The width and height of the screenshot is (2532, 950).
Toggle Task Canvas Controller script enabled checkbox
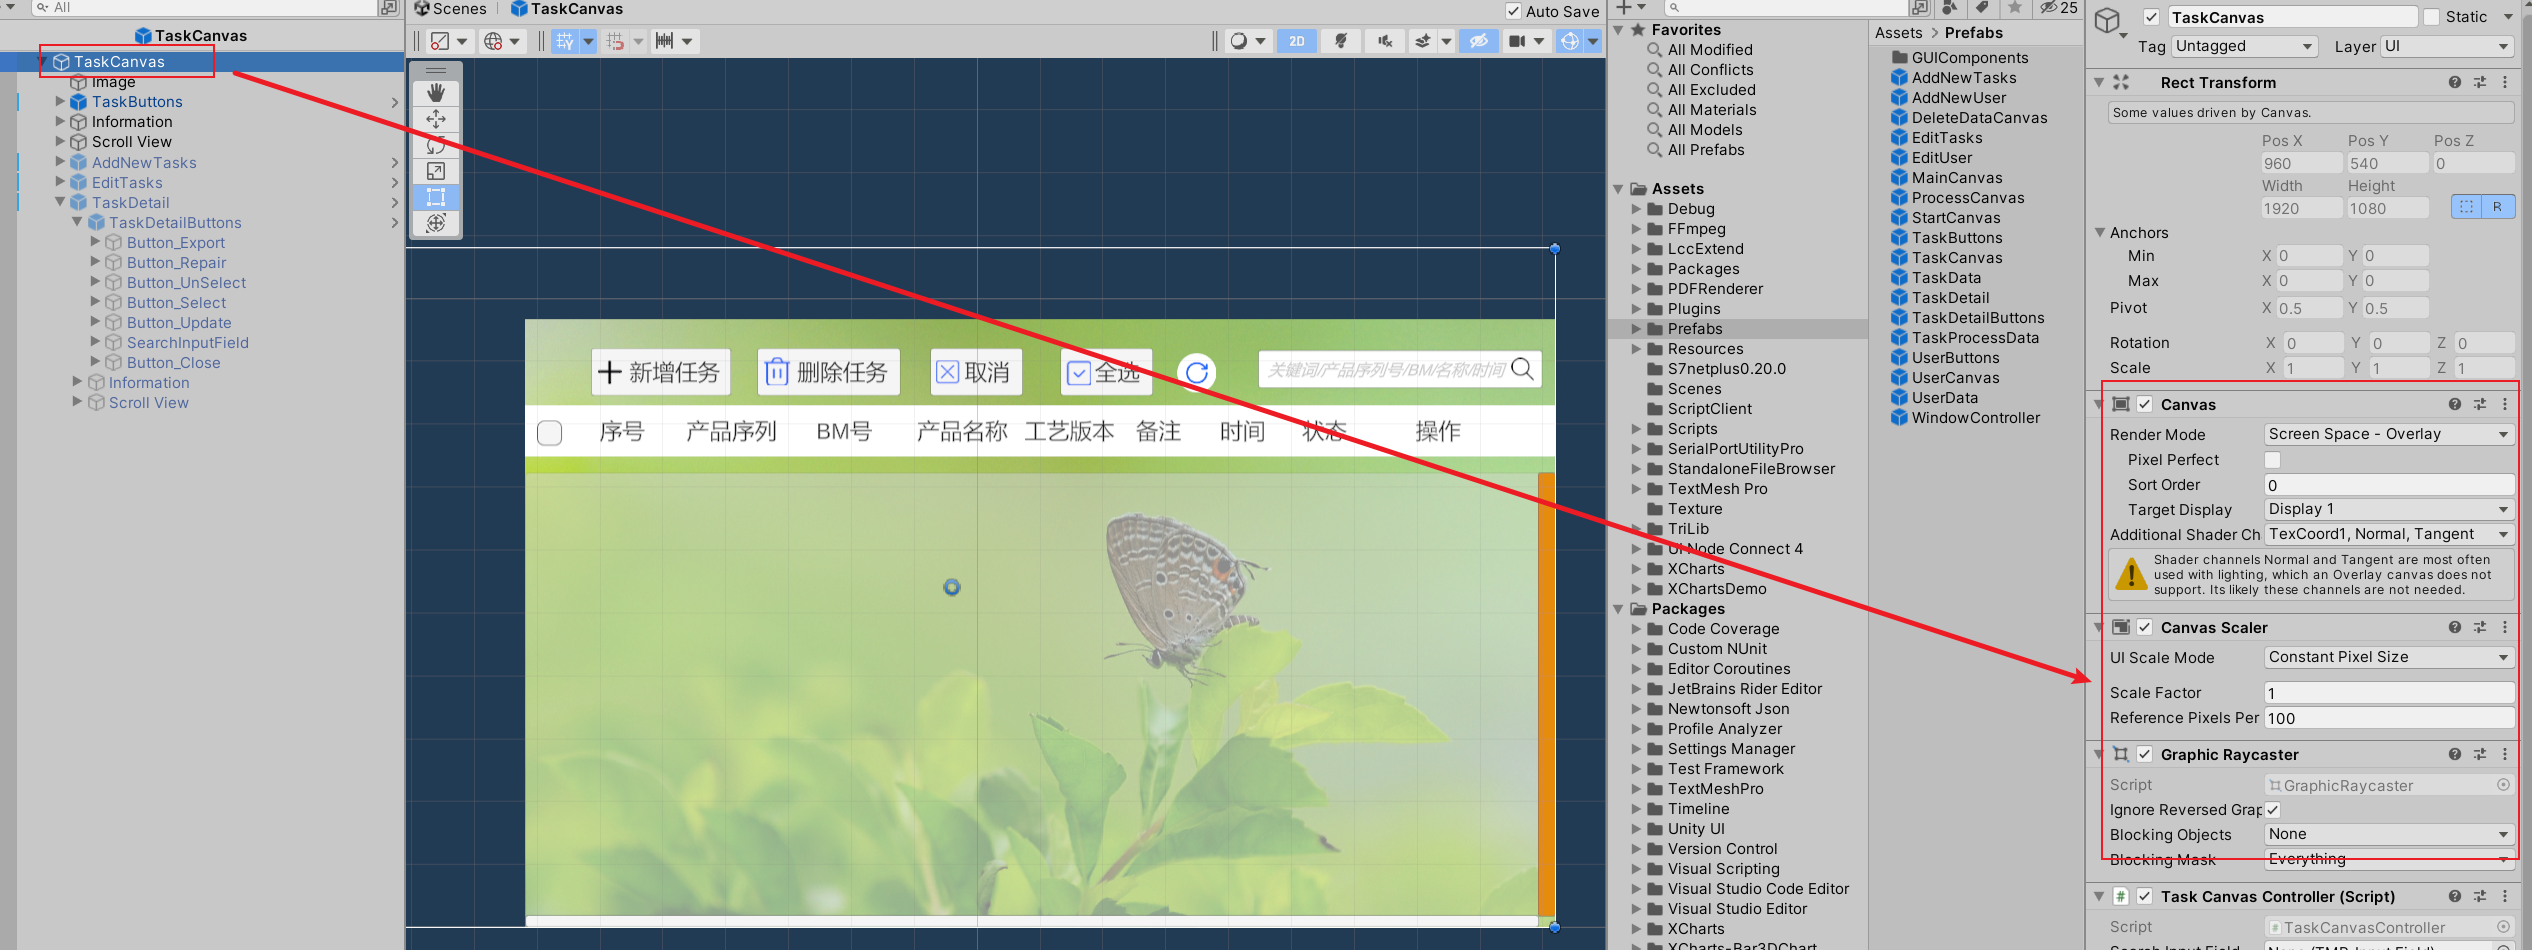tap(2145, 896)
